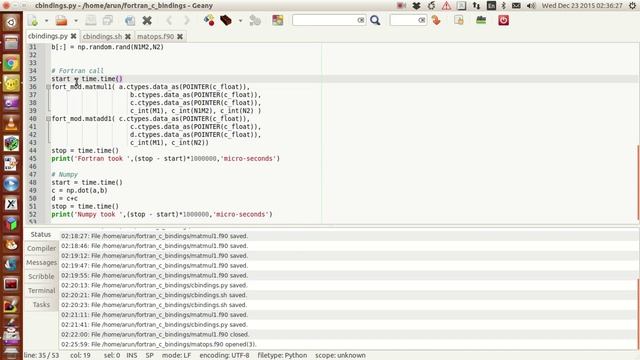
Task: Click the Save all files icon
Action: (x=108, y=20)
